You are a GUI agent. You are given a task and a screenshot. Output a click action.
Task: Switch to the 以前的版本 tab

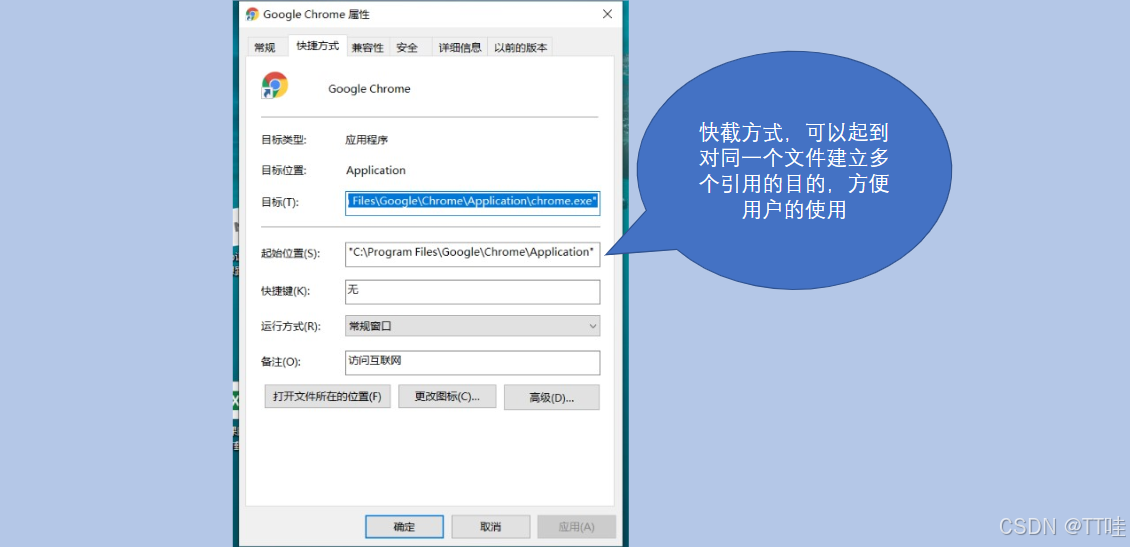click(520, 48)
